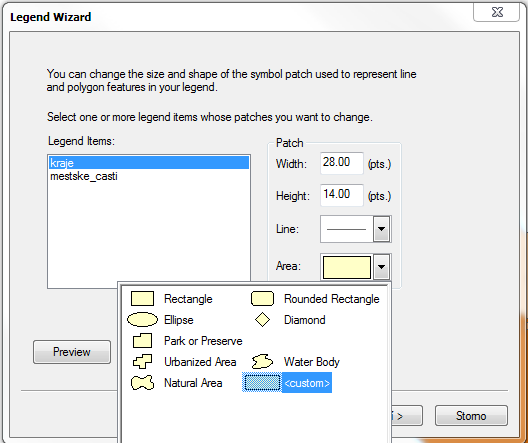Choose the Rectangle patch shape
The image size is (528, 443).
pyautogui.click(x=171, y=299)
